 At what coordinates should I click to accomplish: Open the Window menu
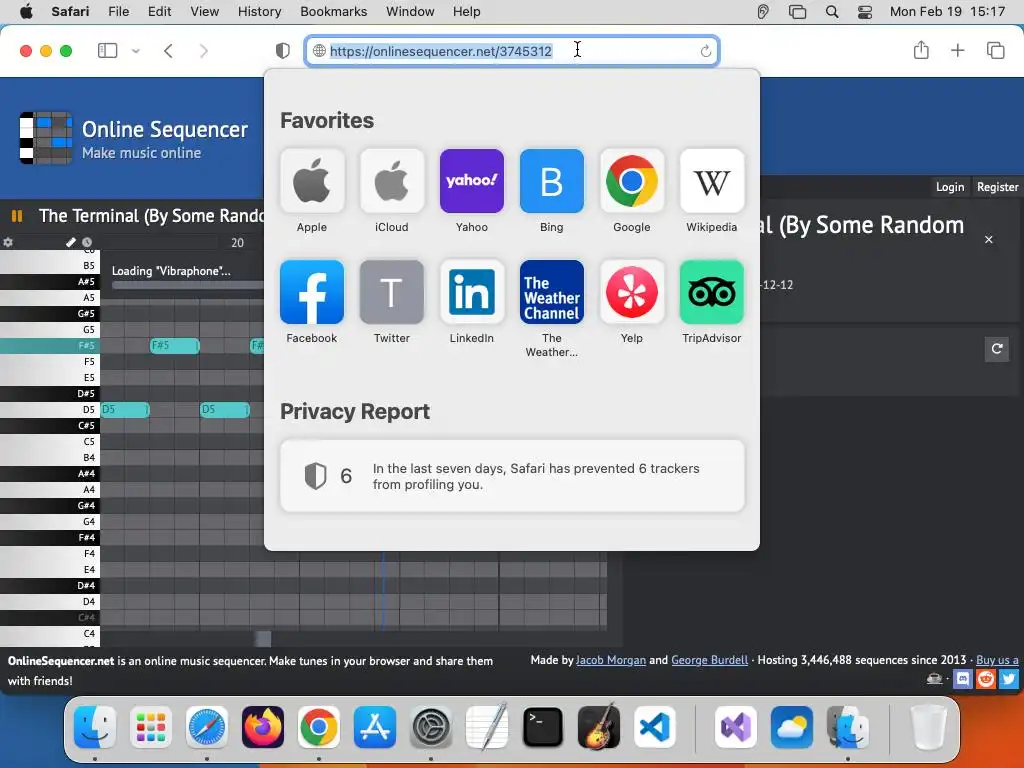410,11
